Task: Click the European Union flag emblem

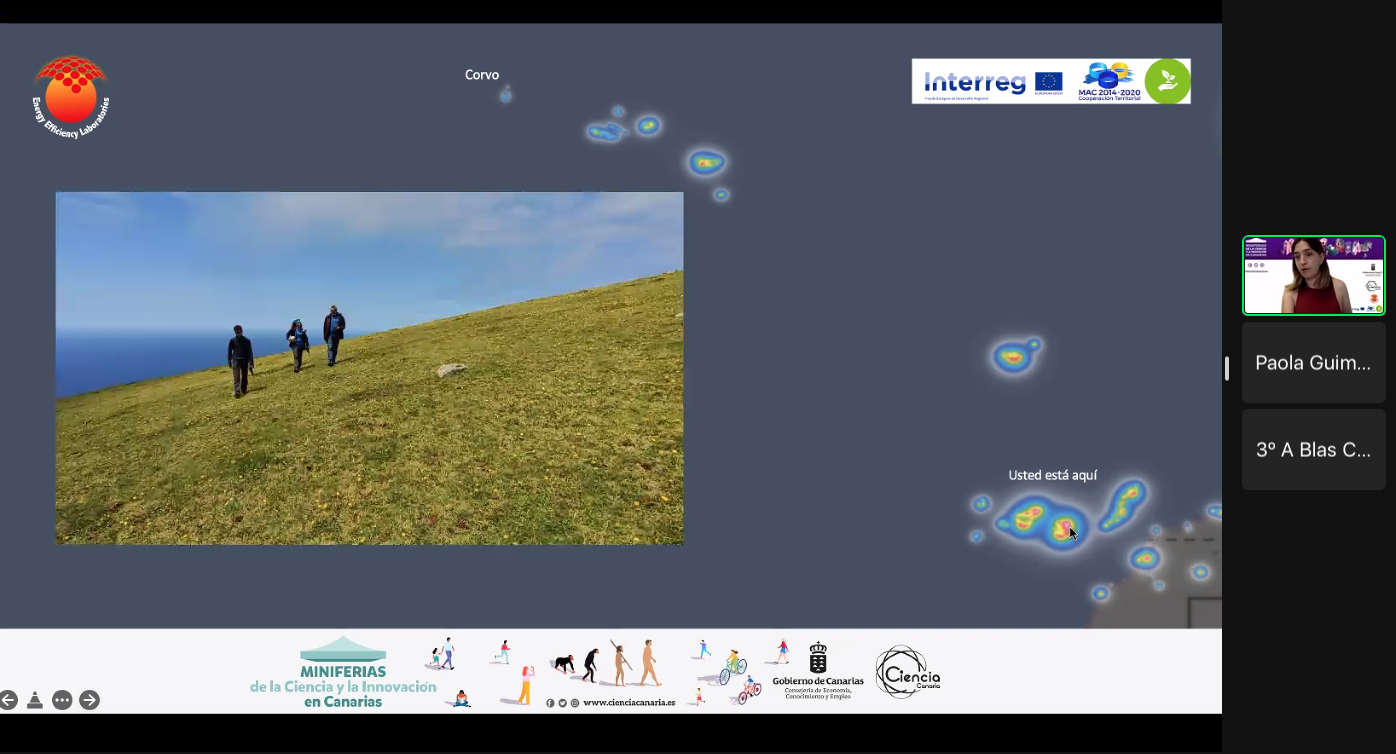Action: point(1048,82)
